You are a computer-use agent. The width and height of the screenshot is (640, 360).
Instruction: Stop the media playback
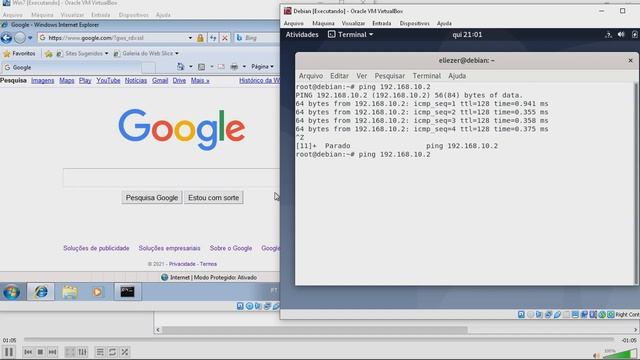40,352
